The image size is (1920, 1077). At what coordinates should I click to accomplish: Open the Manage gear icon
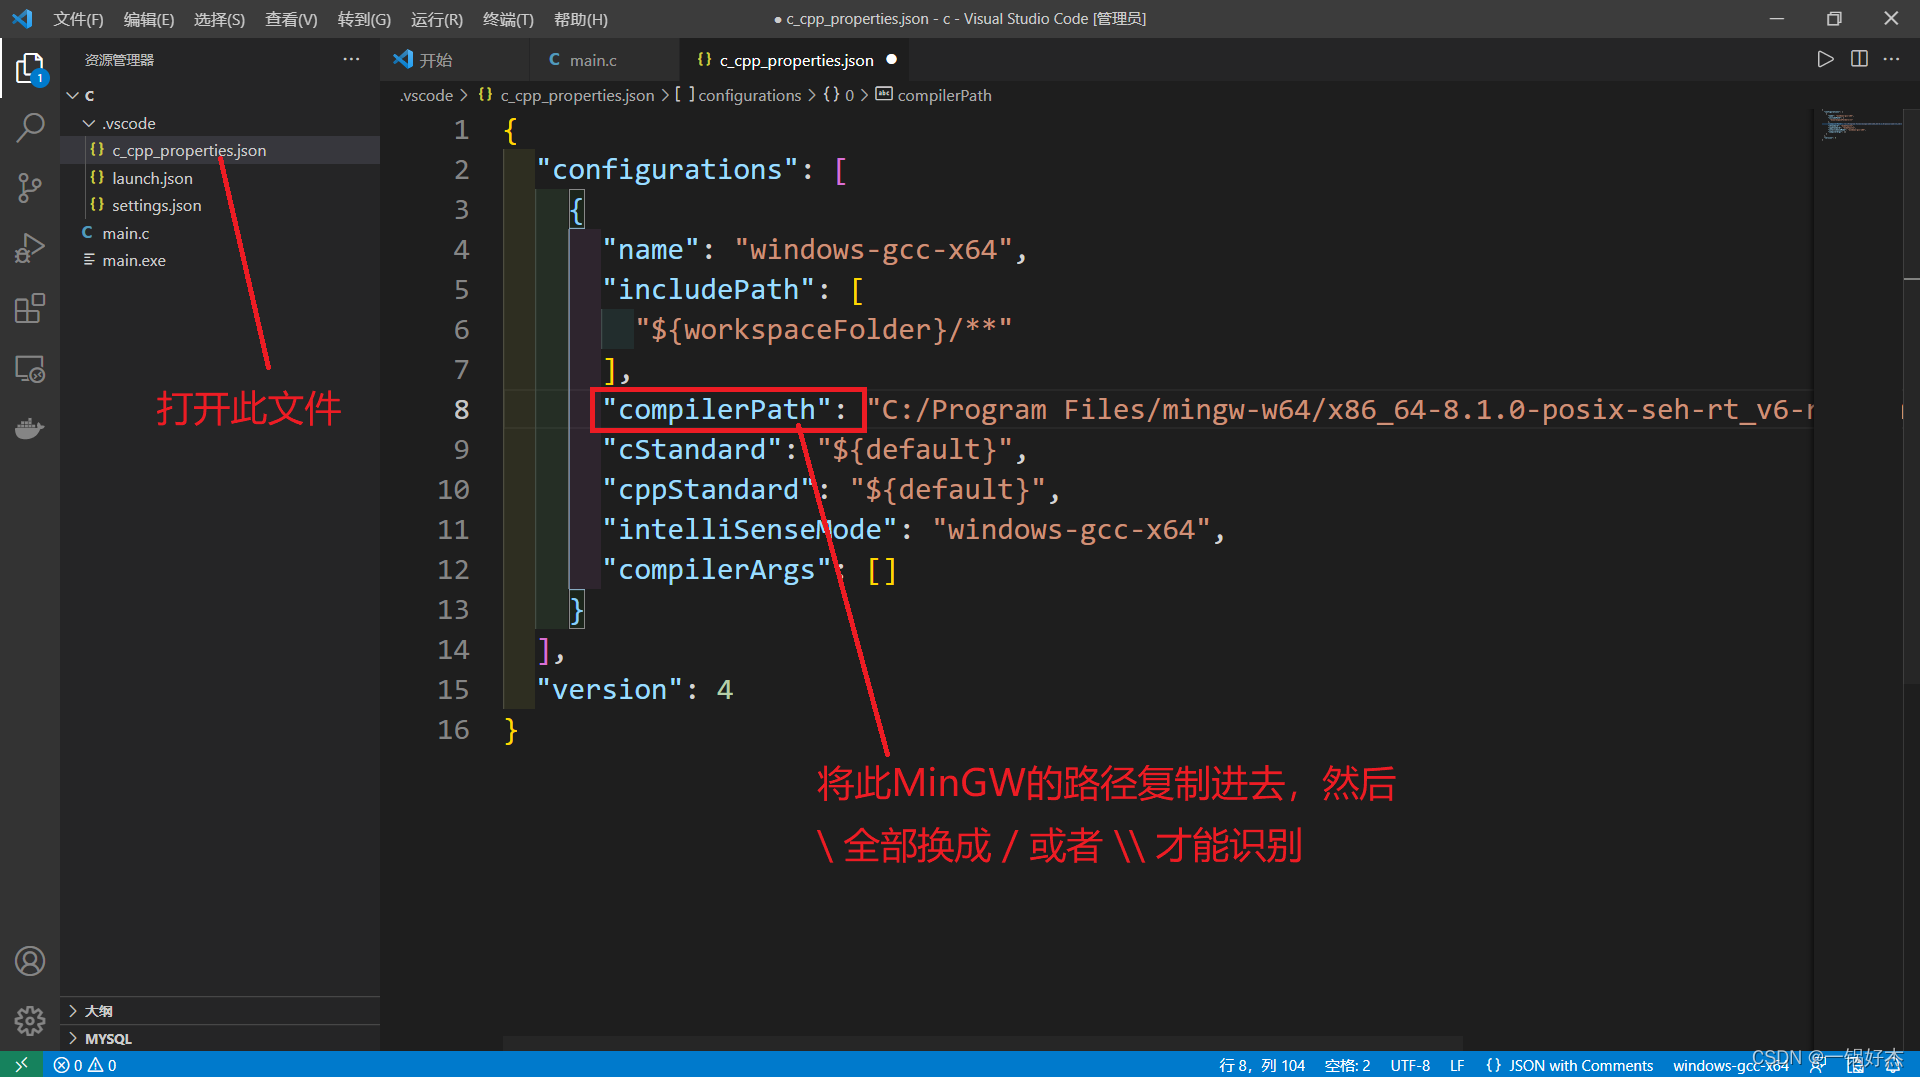30,1021
